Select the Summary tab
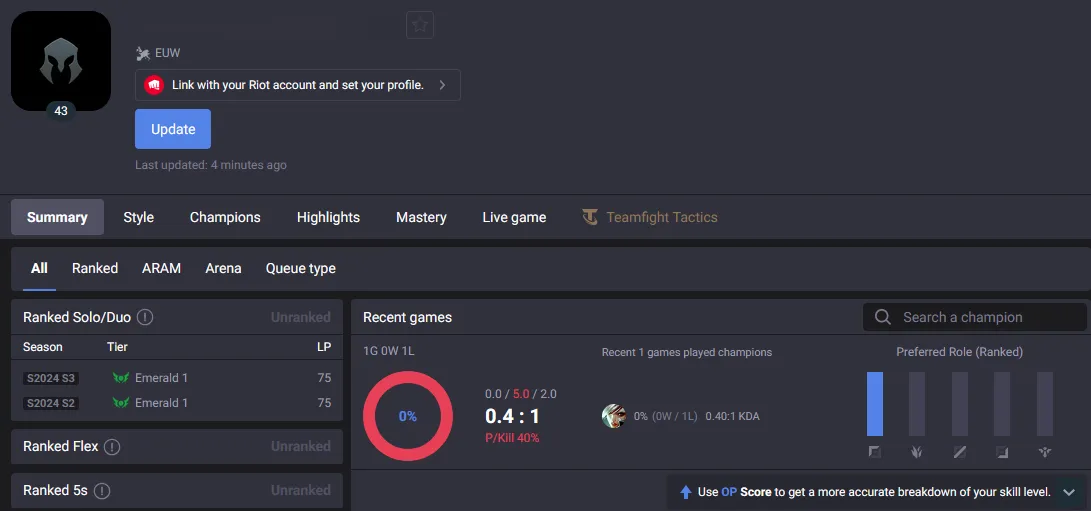The image size is (1091, 511). pos(57,217)
